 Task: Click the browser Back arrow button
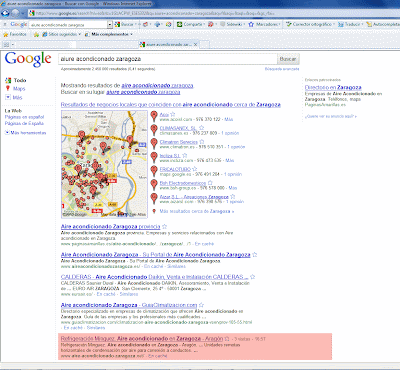point(5,13)
